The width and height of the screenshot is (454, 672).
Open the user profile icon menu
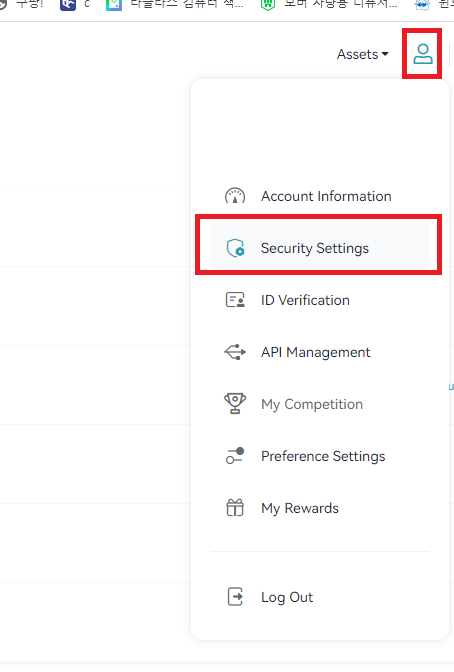pos(422,54)
